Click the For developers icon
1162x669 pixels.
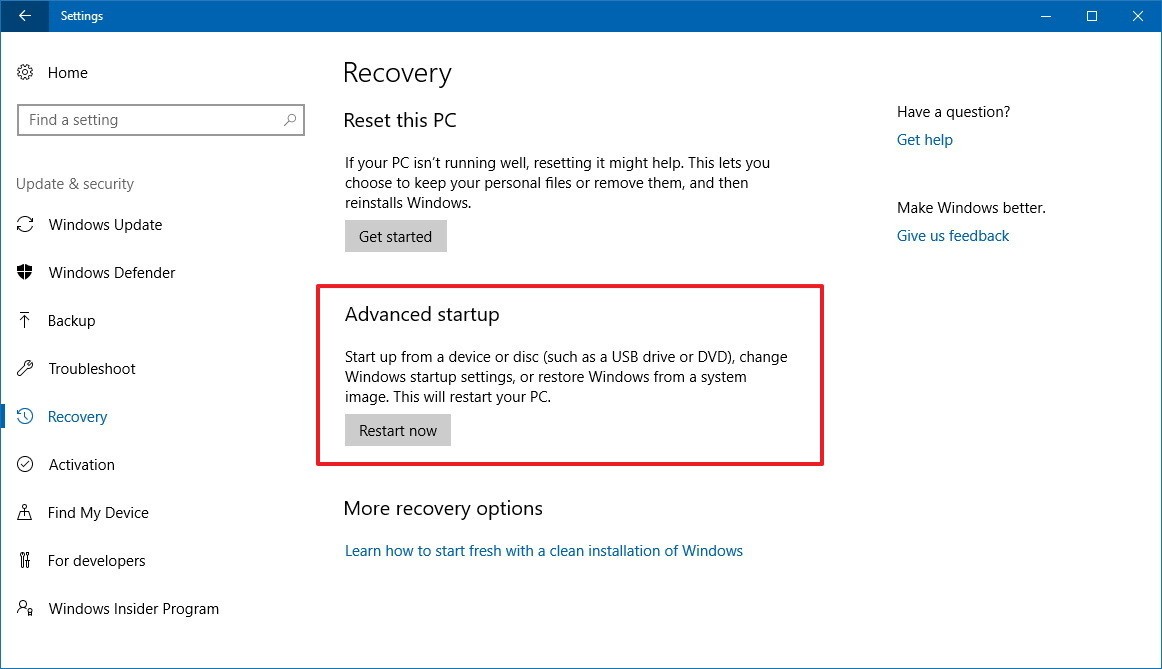(x=25, y=560)
